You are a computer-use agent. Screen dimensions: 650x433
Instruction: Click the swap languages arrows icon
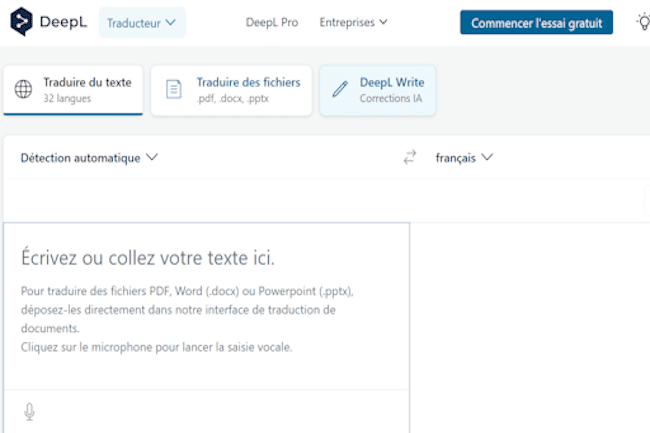pos(410,157)
